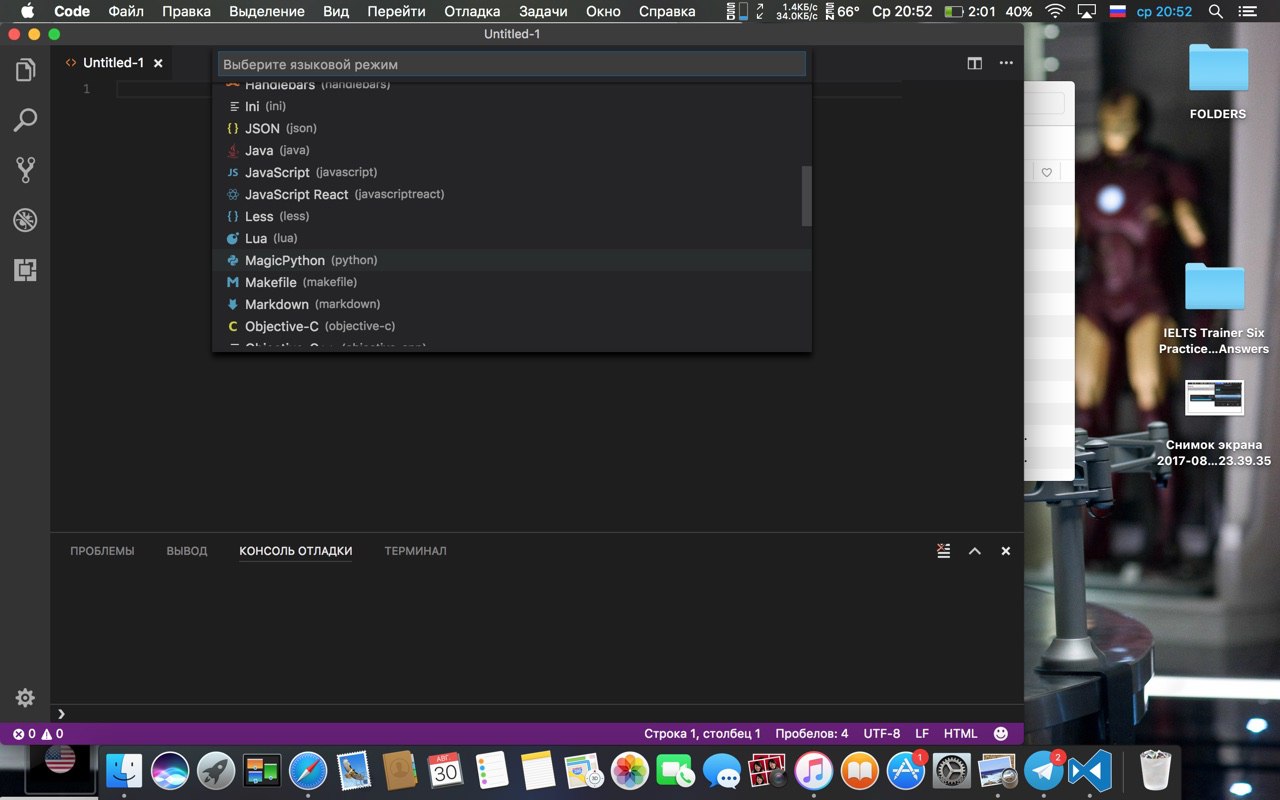Open the Explorer view in activity bar
The image size is (1280, 800).
coord(25,70)
